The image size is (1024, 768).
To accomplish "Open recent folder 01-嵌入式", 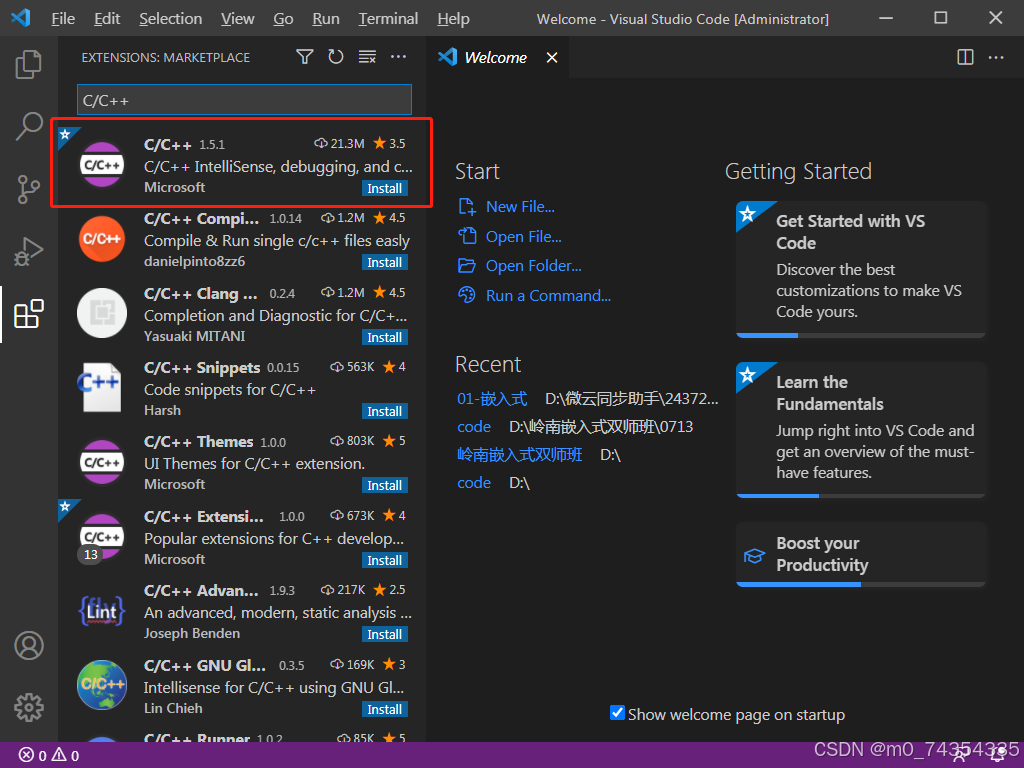I will point(492,398).
